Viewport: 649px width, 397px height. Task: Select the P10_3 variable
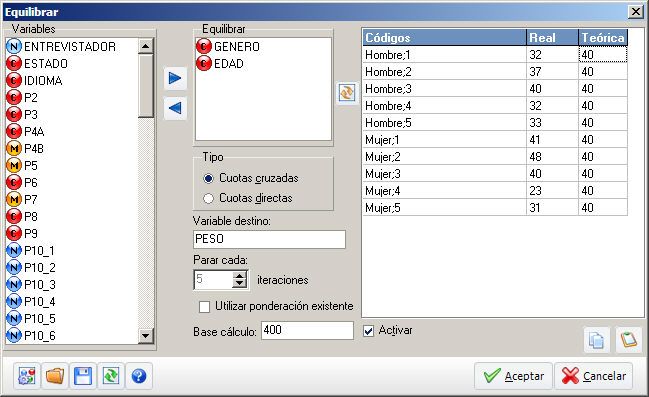click(31, 284)
